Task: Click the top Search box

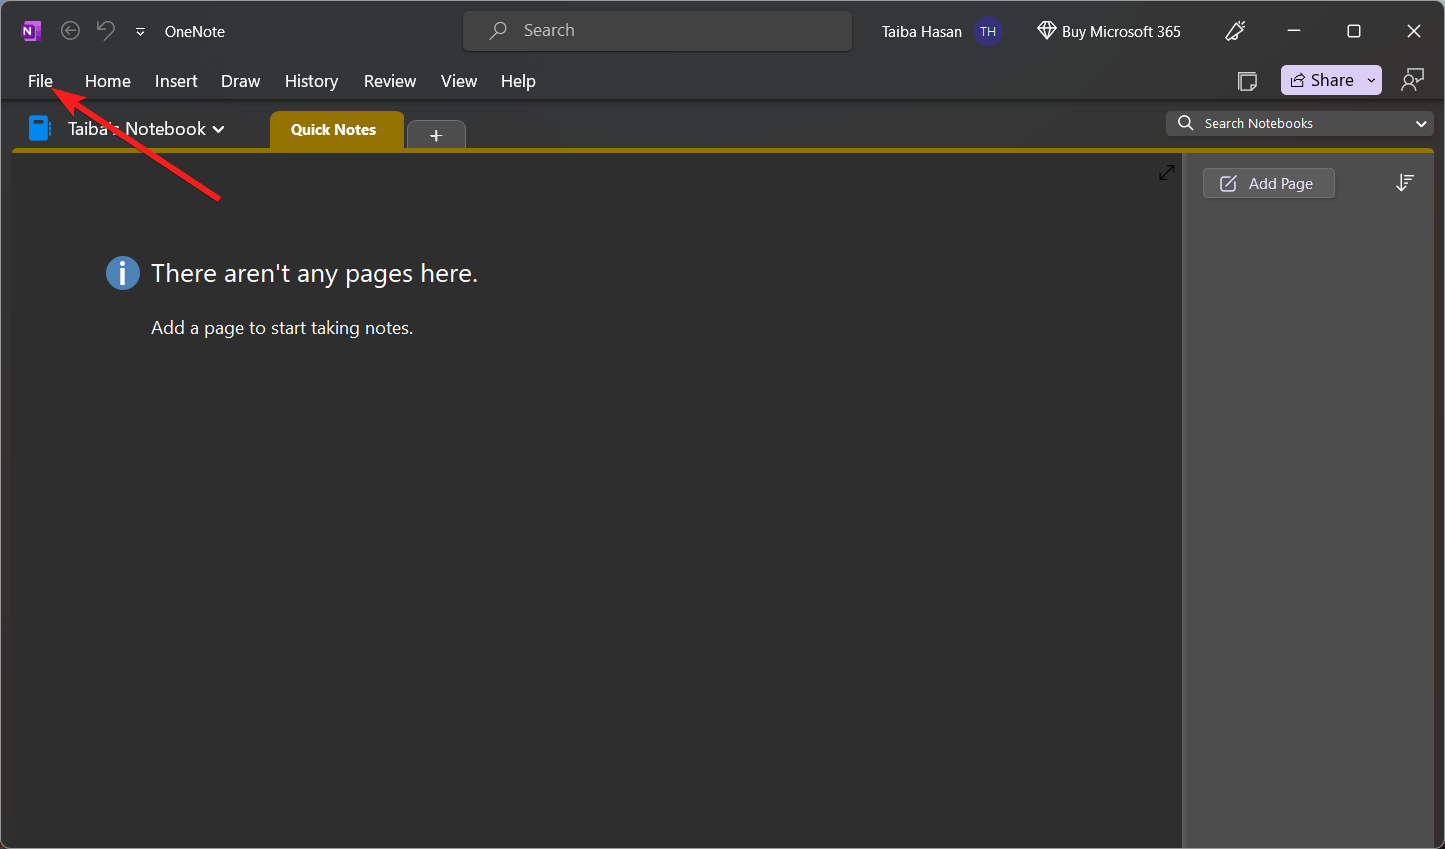Action: pyautogui.click(x=657, y=31)
